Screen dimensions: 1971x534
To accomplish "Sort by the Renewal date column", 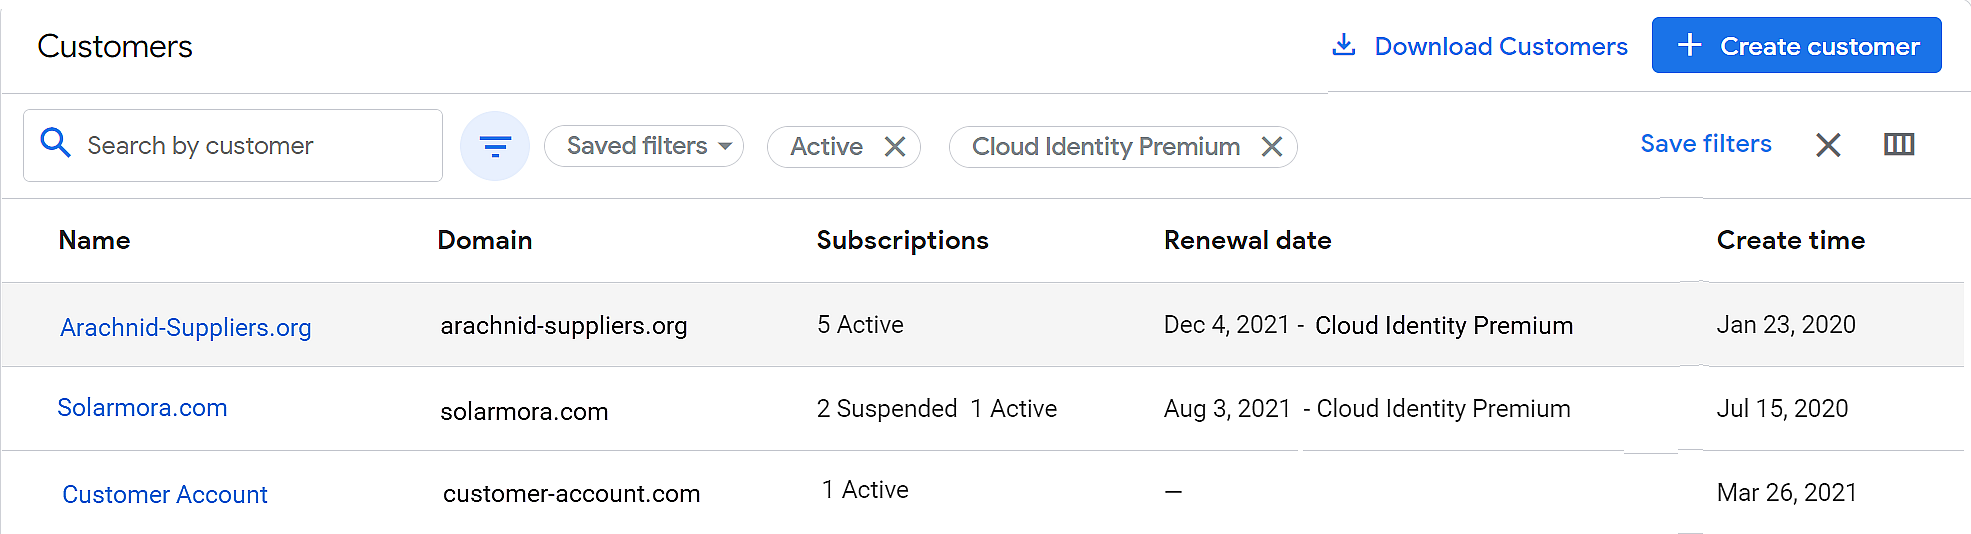I will (1247, 240).
